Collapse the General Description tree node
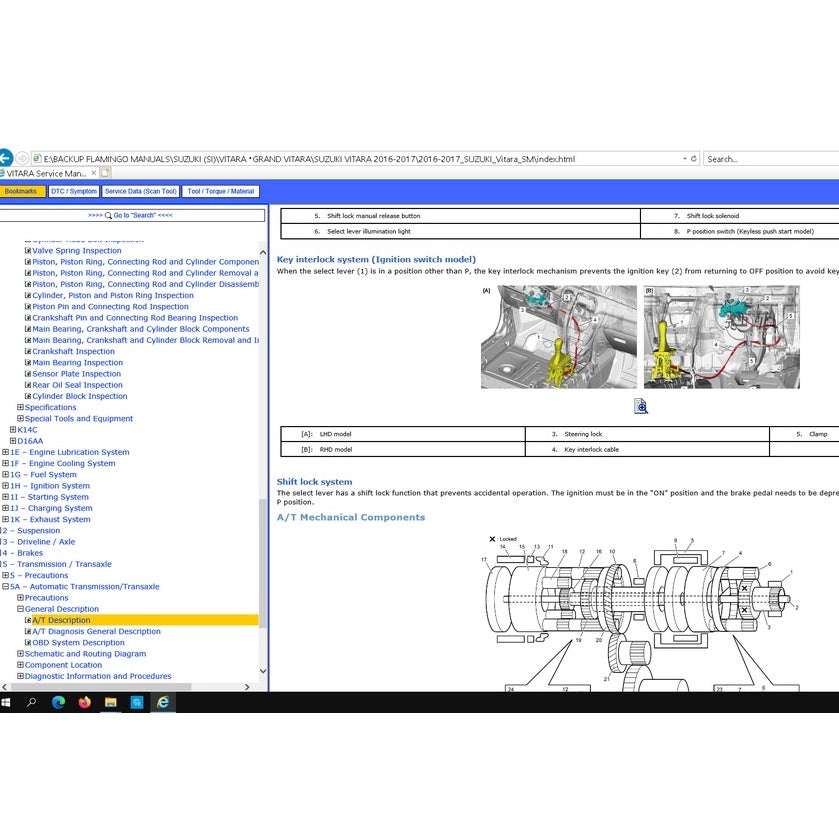The height and width of the screenshot is (839, 839). (20, 609)
